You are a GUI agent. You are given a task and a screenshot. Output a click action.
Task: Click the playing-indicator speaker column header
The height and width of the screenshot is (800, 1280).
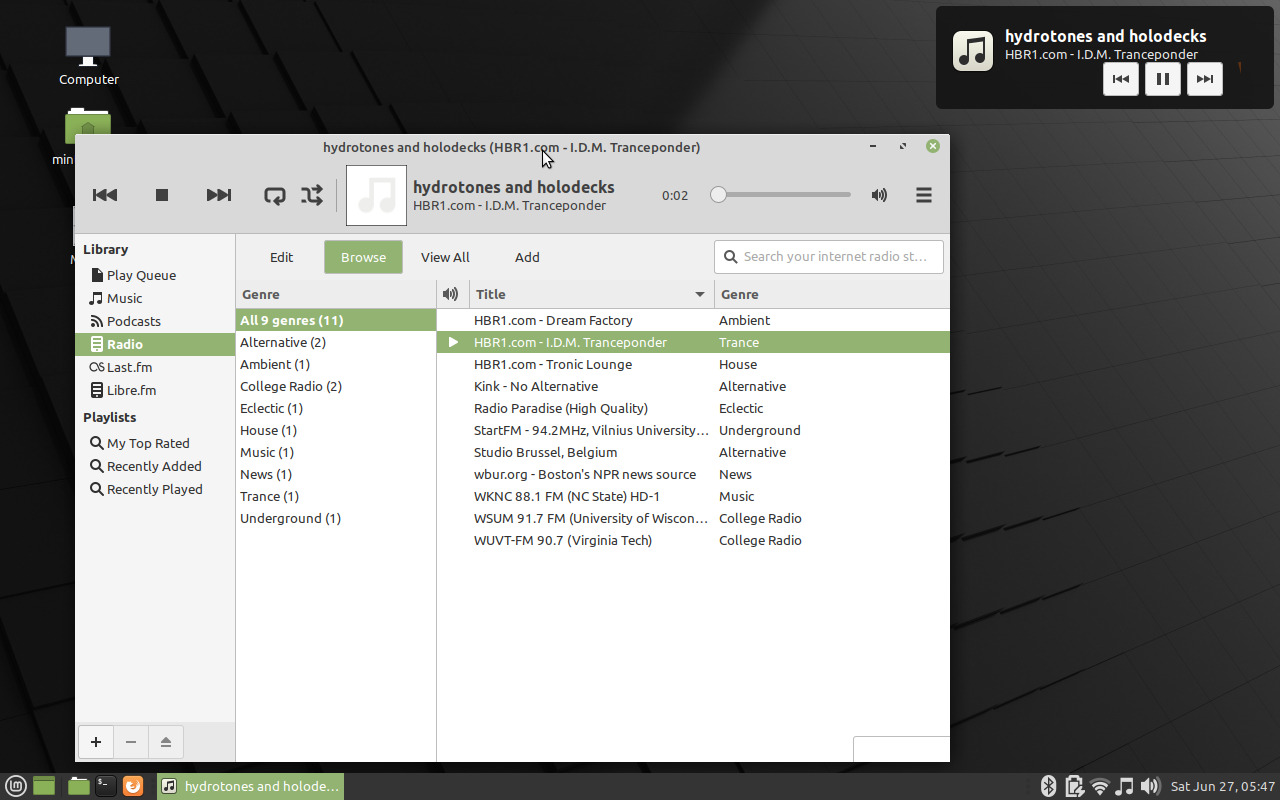pyautogui.click(x=452, y=294)
